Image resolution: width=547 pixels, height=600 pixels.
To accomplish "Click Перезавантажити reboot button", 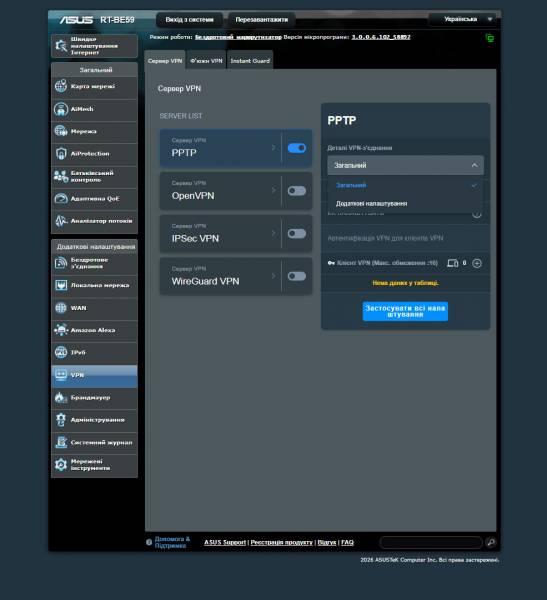I will [x=261, y=20].
